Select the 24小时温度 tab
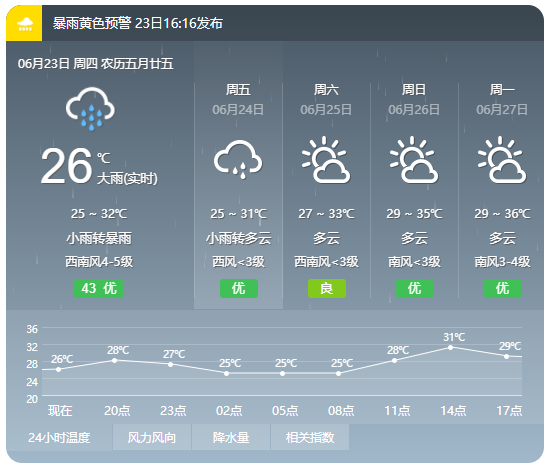The width and height of the screenshot is (549, 470). pyautogui.click(x=59, y=437)
